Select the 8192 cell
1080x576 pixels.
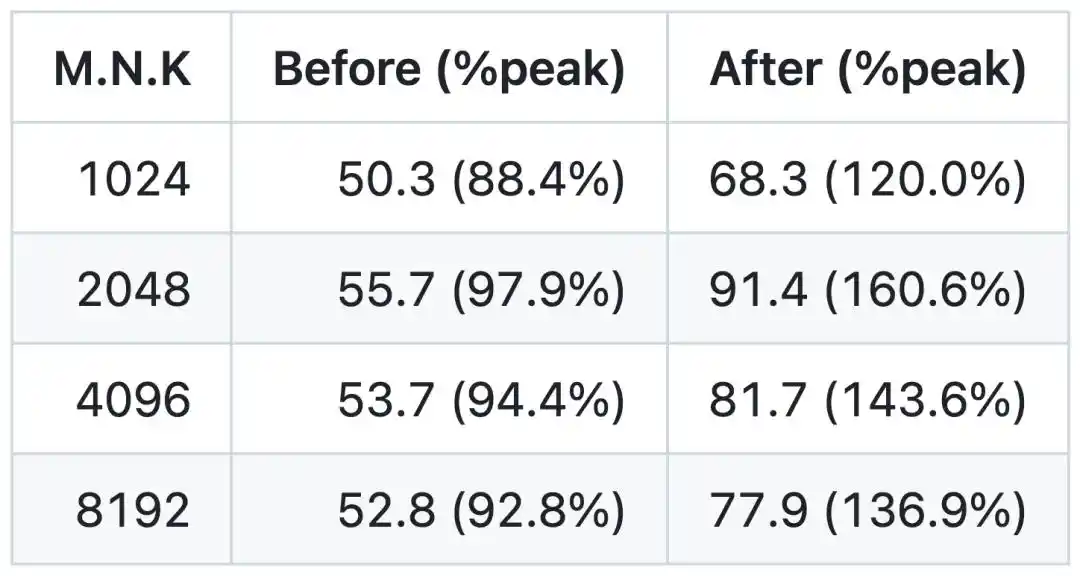pyautogui.click(x=122, y=508)
